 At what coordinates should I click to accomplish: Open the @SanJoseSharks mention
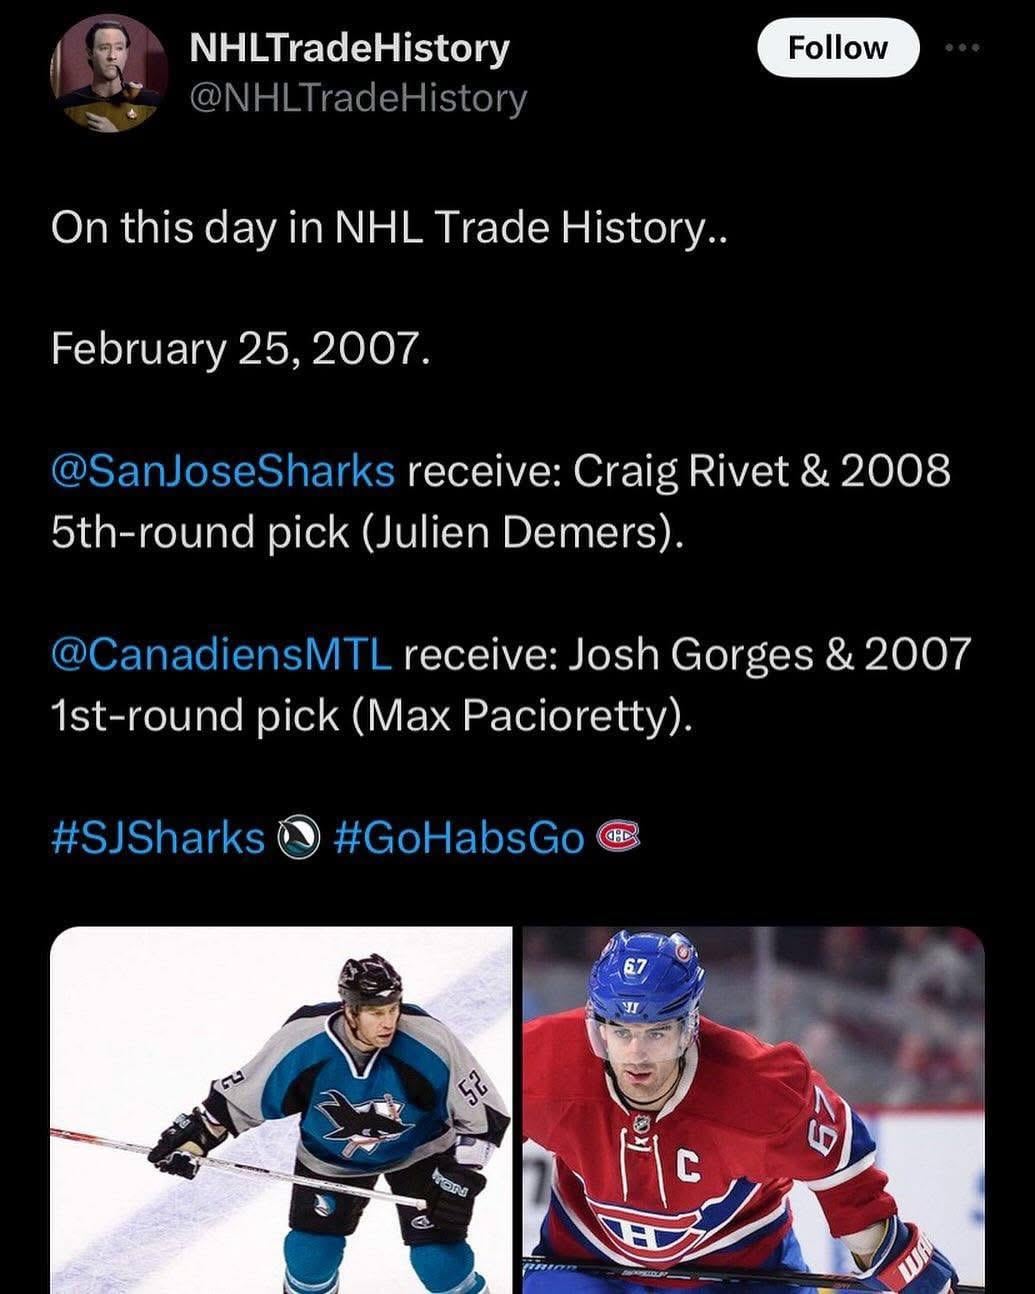point(223,470)
